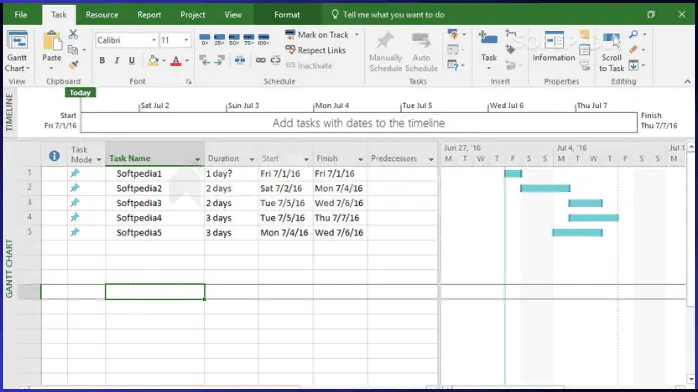Click the Indicators info column header
Screen dimensions: 698x392
[54, 156]
